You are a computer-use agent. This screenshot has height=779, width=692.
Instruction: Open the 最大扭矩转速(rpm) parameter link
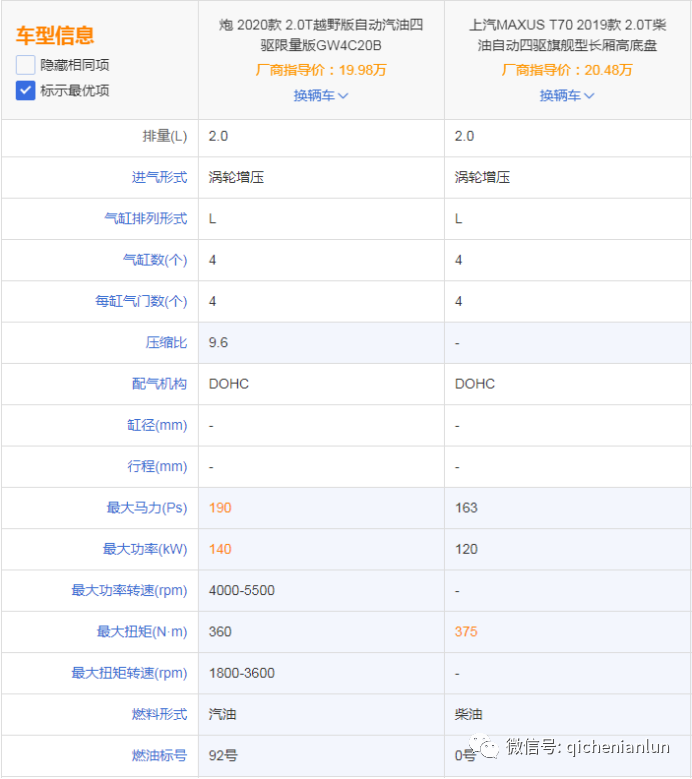[130, 673]
